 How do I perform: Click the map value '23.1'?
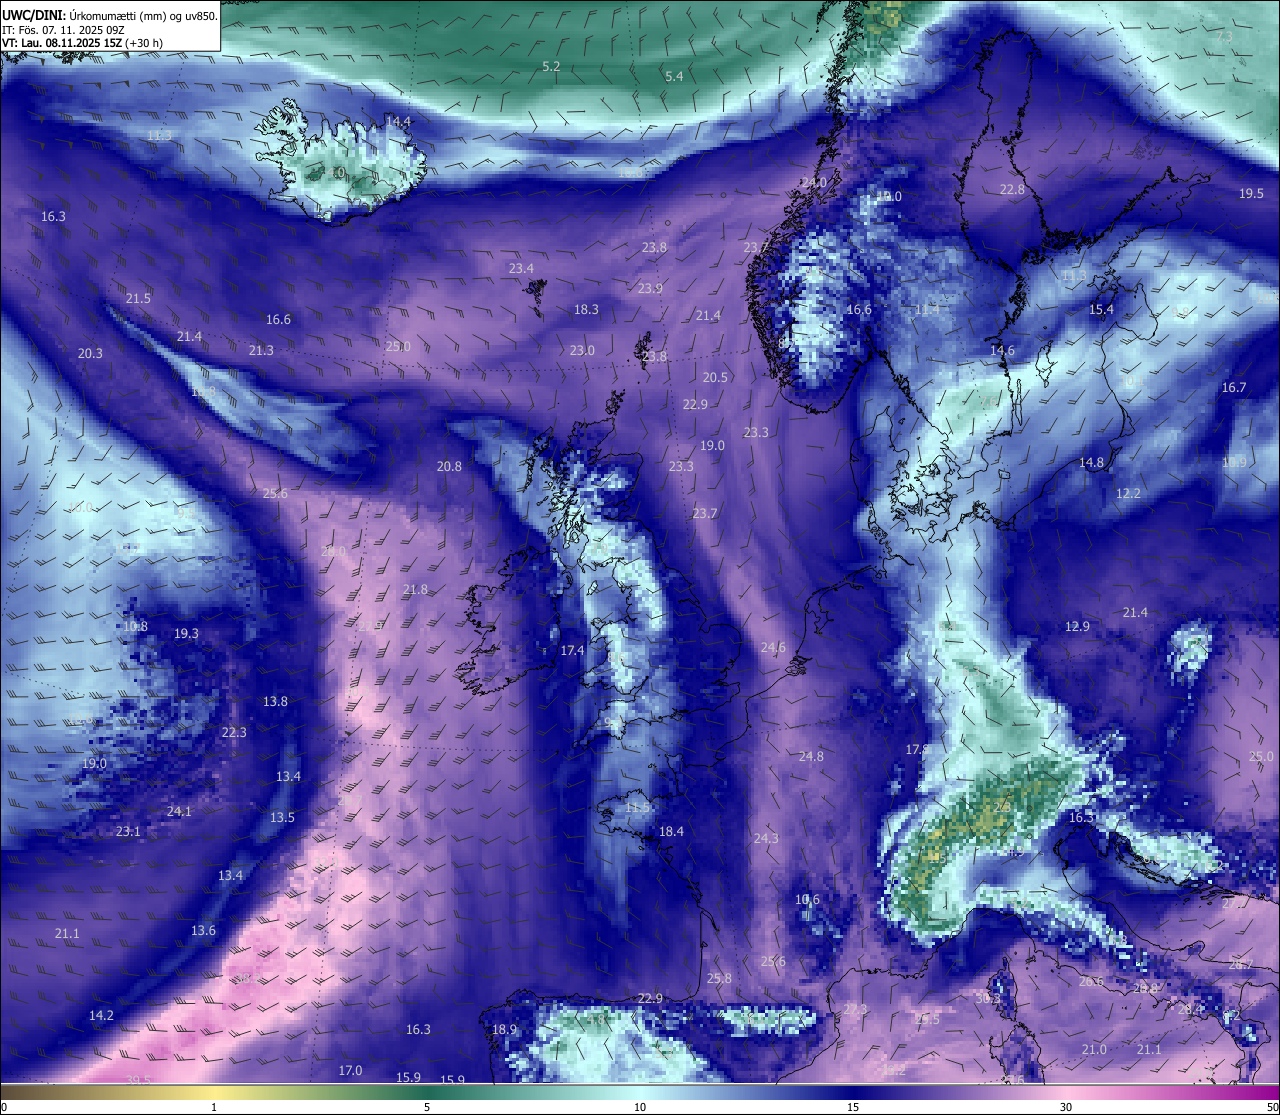point(128,831)
